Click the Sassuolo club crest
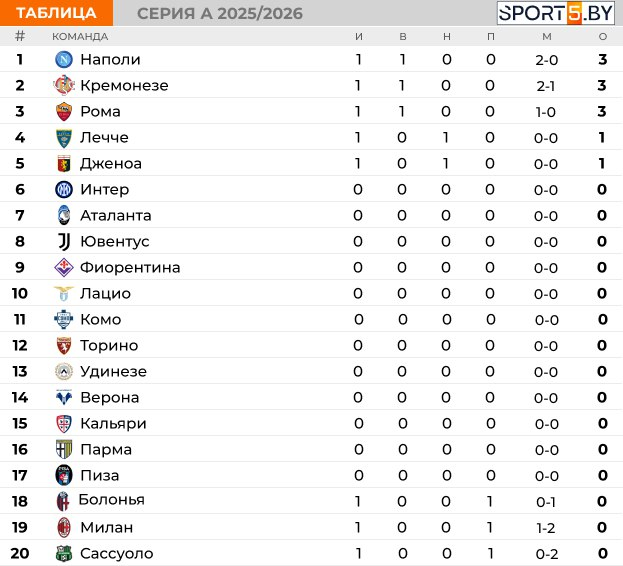623x566 pixels. pos(64,553)
